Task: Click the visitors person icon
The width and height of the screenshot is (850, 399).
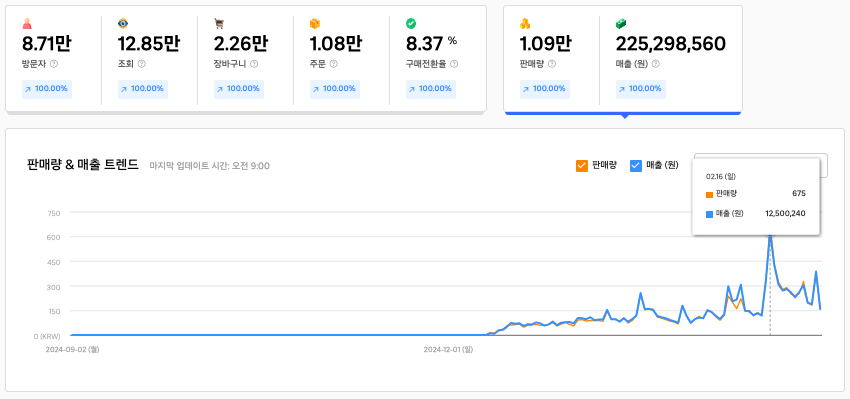Action: coord(27,23)
